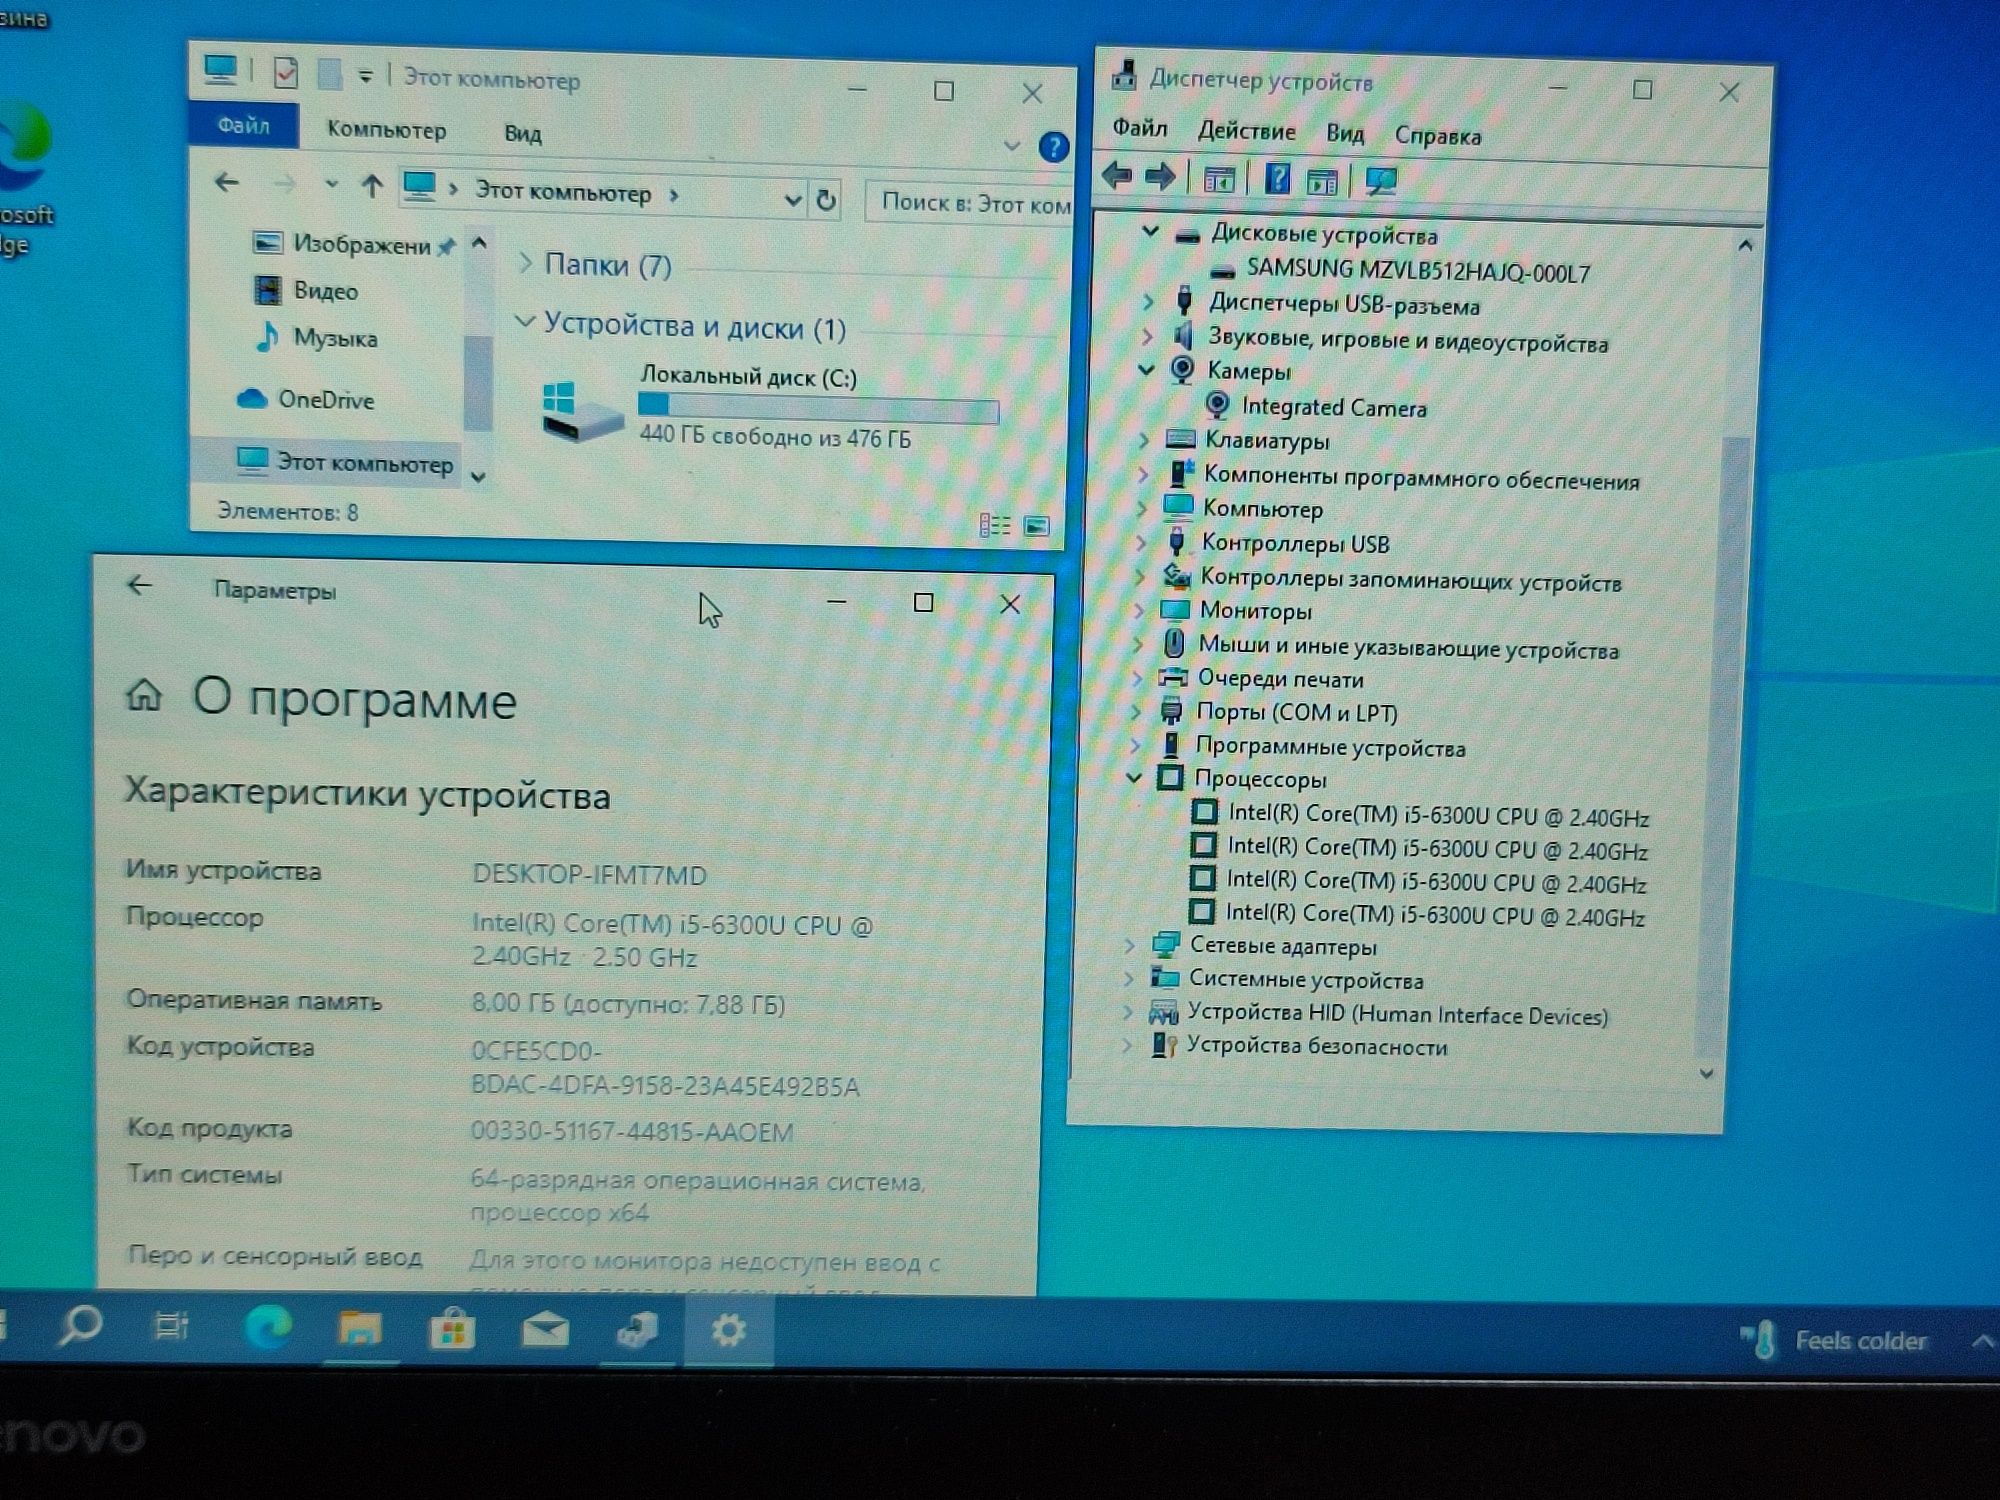Open Файл menu in Device Manager
The height and width of the screenshot is (1500, 2000).
(1140, 127)
